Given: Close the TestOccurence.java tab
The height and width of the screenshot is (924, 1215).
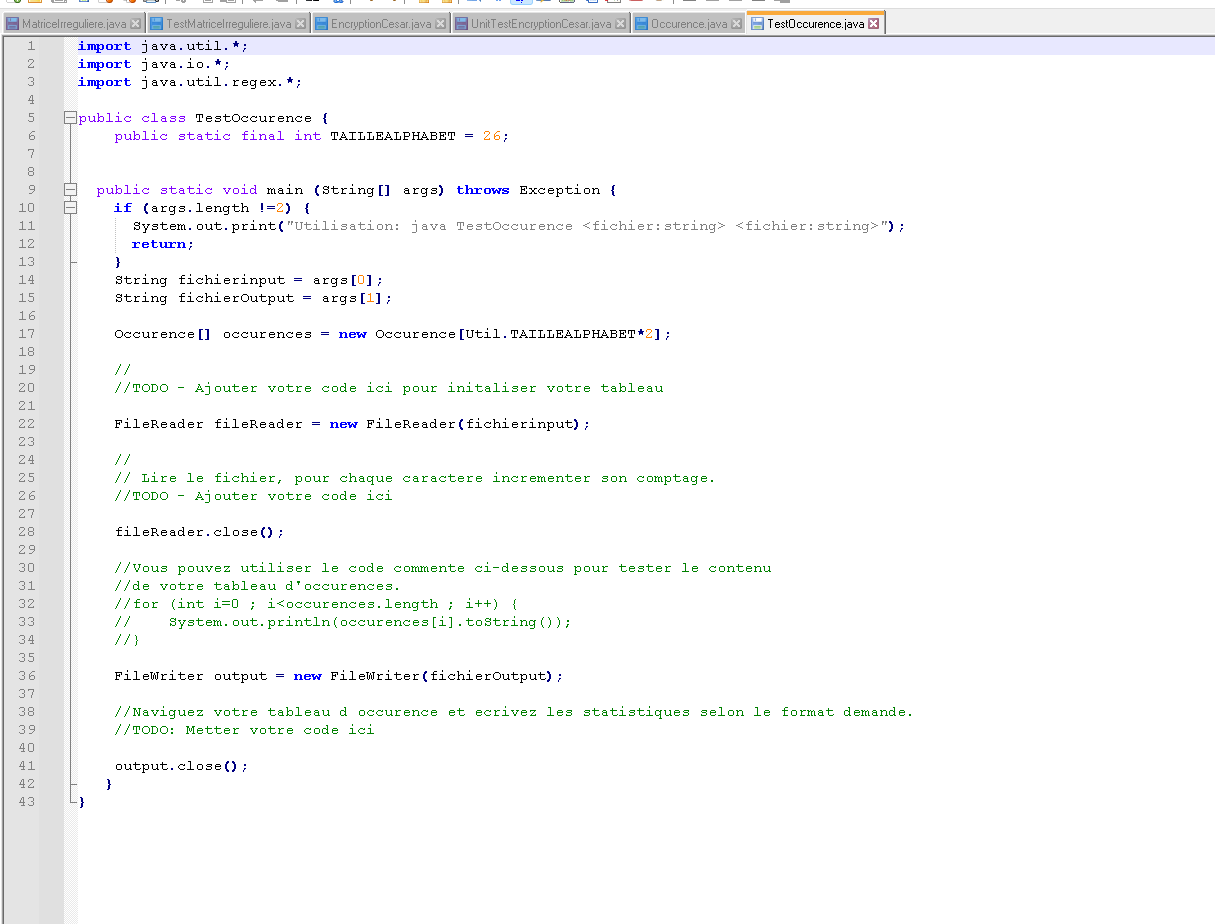Looking at the screenshot, I should tap(871, 24).
